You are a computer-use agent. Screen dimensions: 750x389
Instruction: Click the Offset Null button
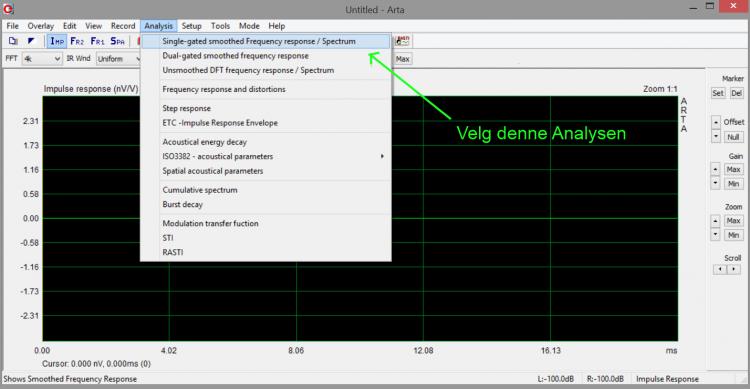(x=733, y=137)
